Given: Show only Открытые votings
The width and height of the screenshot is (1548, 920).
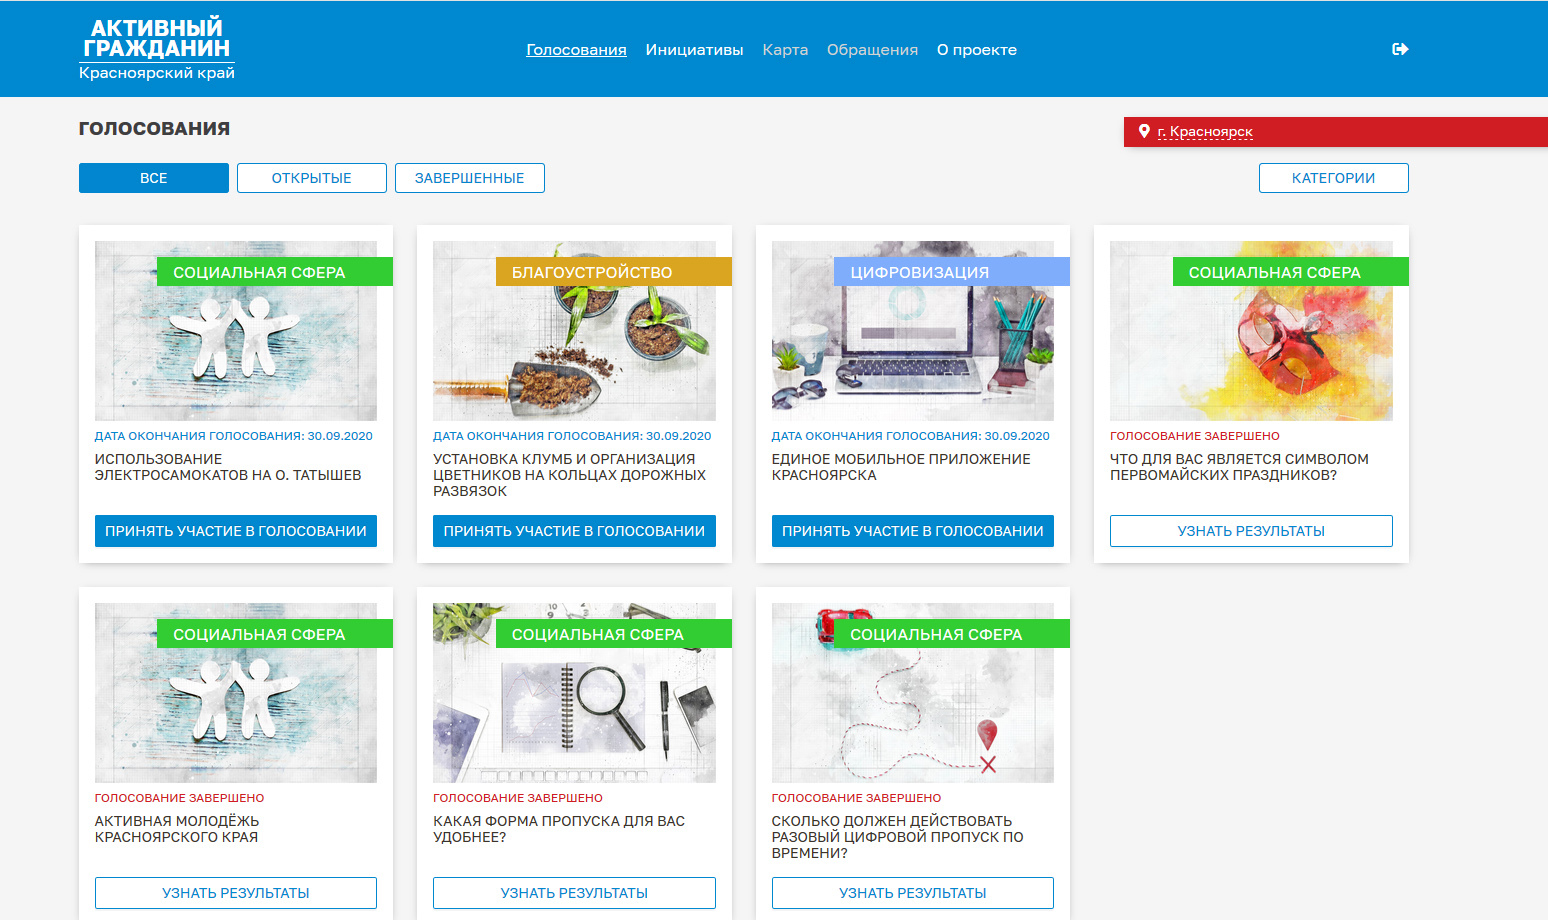Looking at the screenshot, I should click(x=311, y=178).
